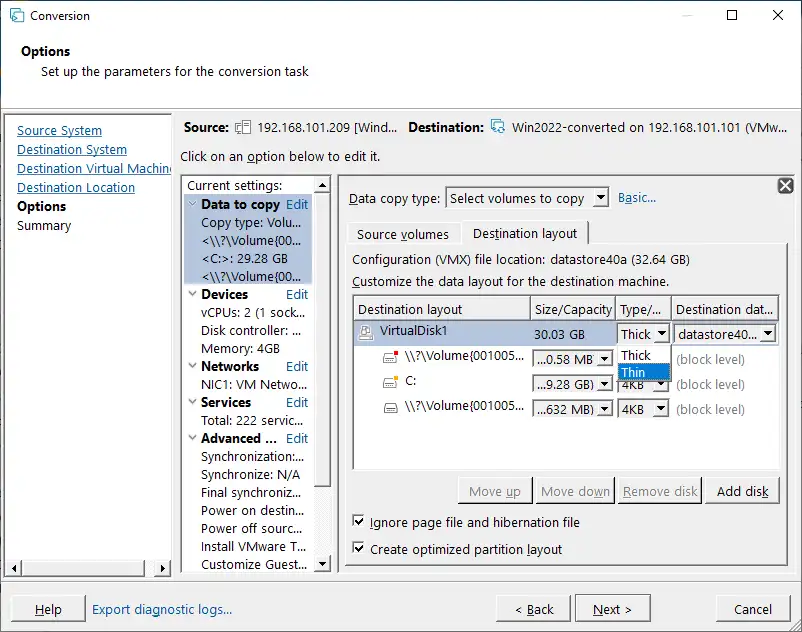The width and height of the screenshot is (802, 632).
Task: Collapse the Advanced section
Action: click(193, 438)
